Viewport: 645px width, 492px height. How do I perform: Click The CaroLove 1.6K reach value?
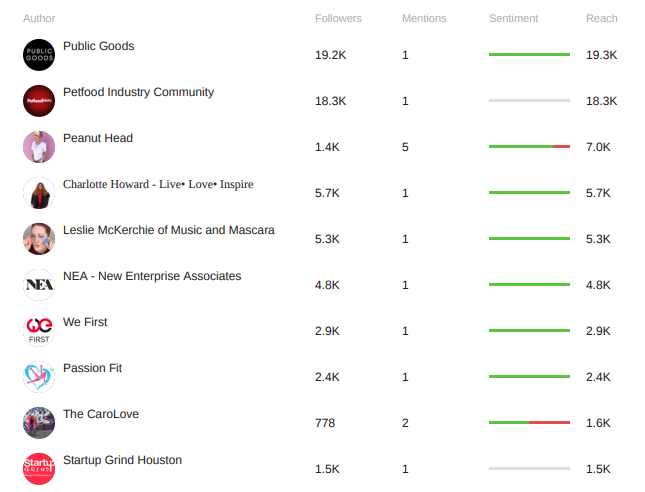tap(599, 423)
